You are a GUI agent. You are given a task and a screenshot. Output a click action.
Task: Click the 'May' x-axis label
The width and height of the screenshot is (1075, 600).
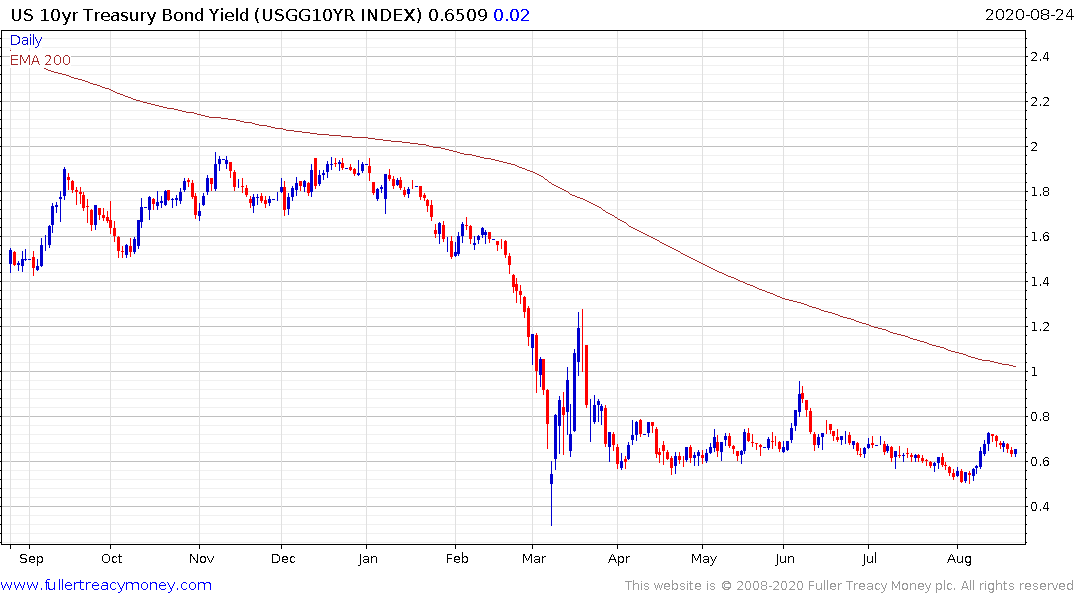703,559
